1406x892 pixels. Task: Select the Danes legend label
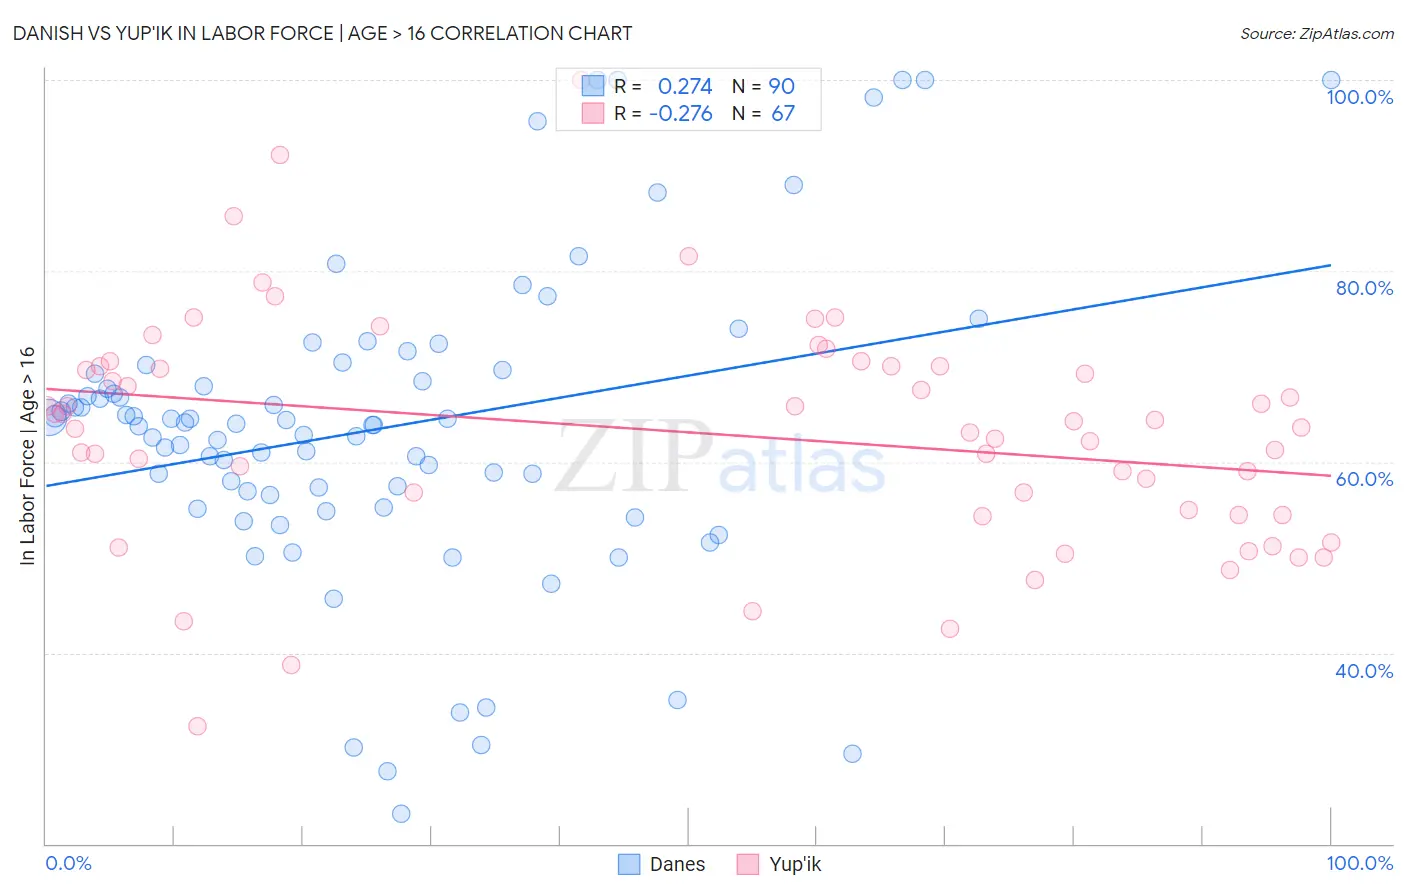[677, 864]
